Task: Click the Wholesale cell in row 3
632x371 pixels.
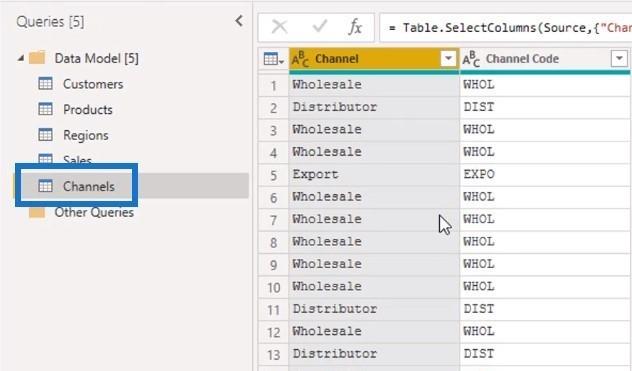Action: coord(374,130)
